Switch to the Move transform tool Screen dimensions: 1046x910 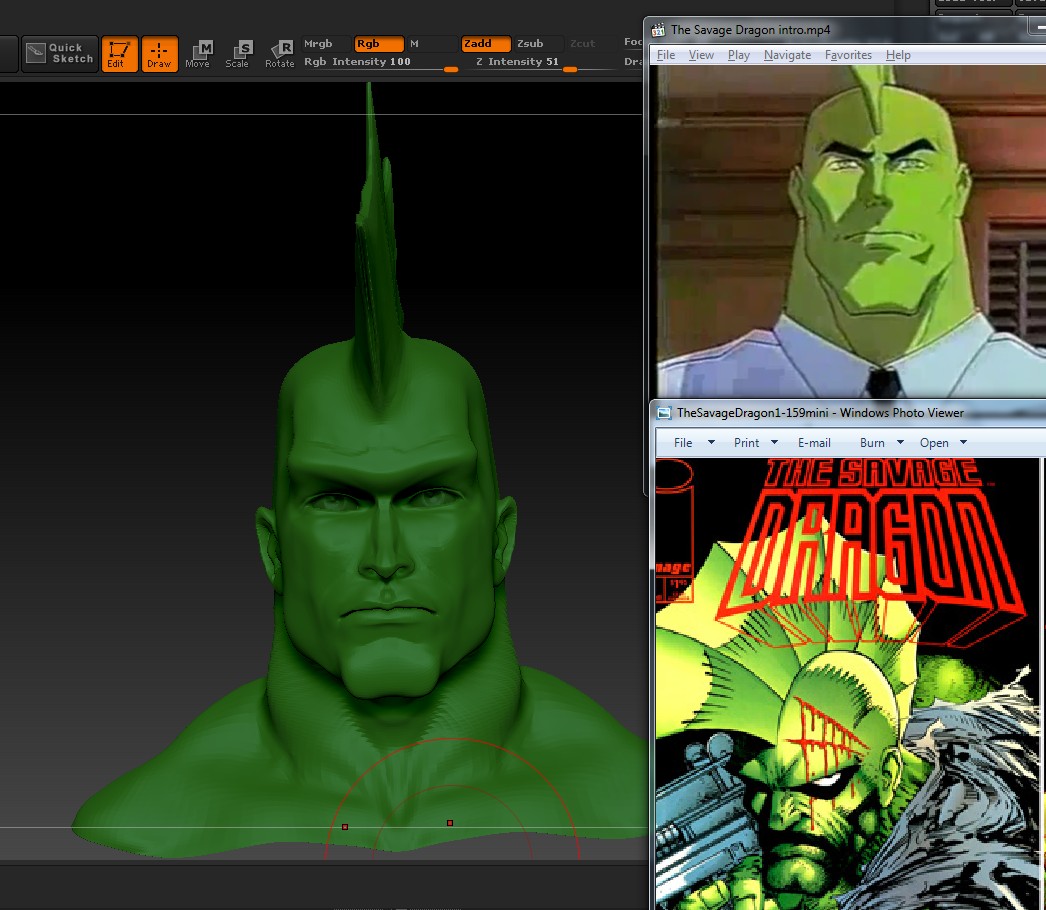pyautogui.click(x=198, y=54)
